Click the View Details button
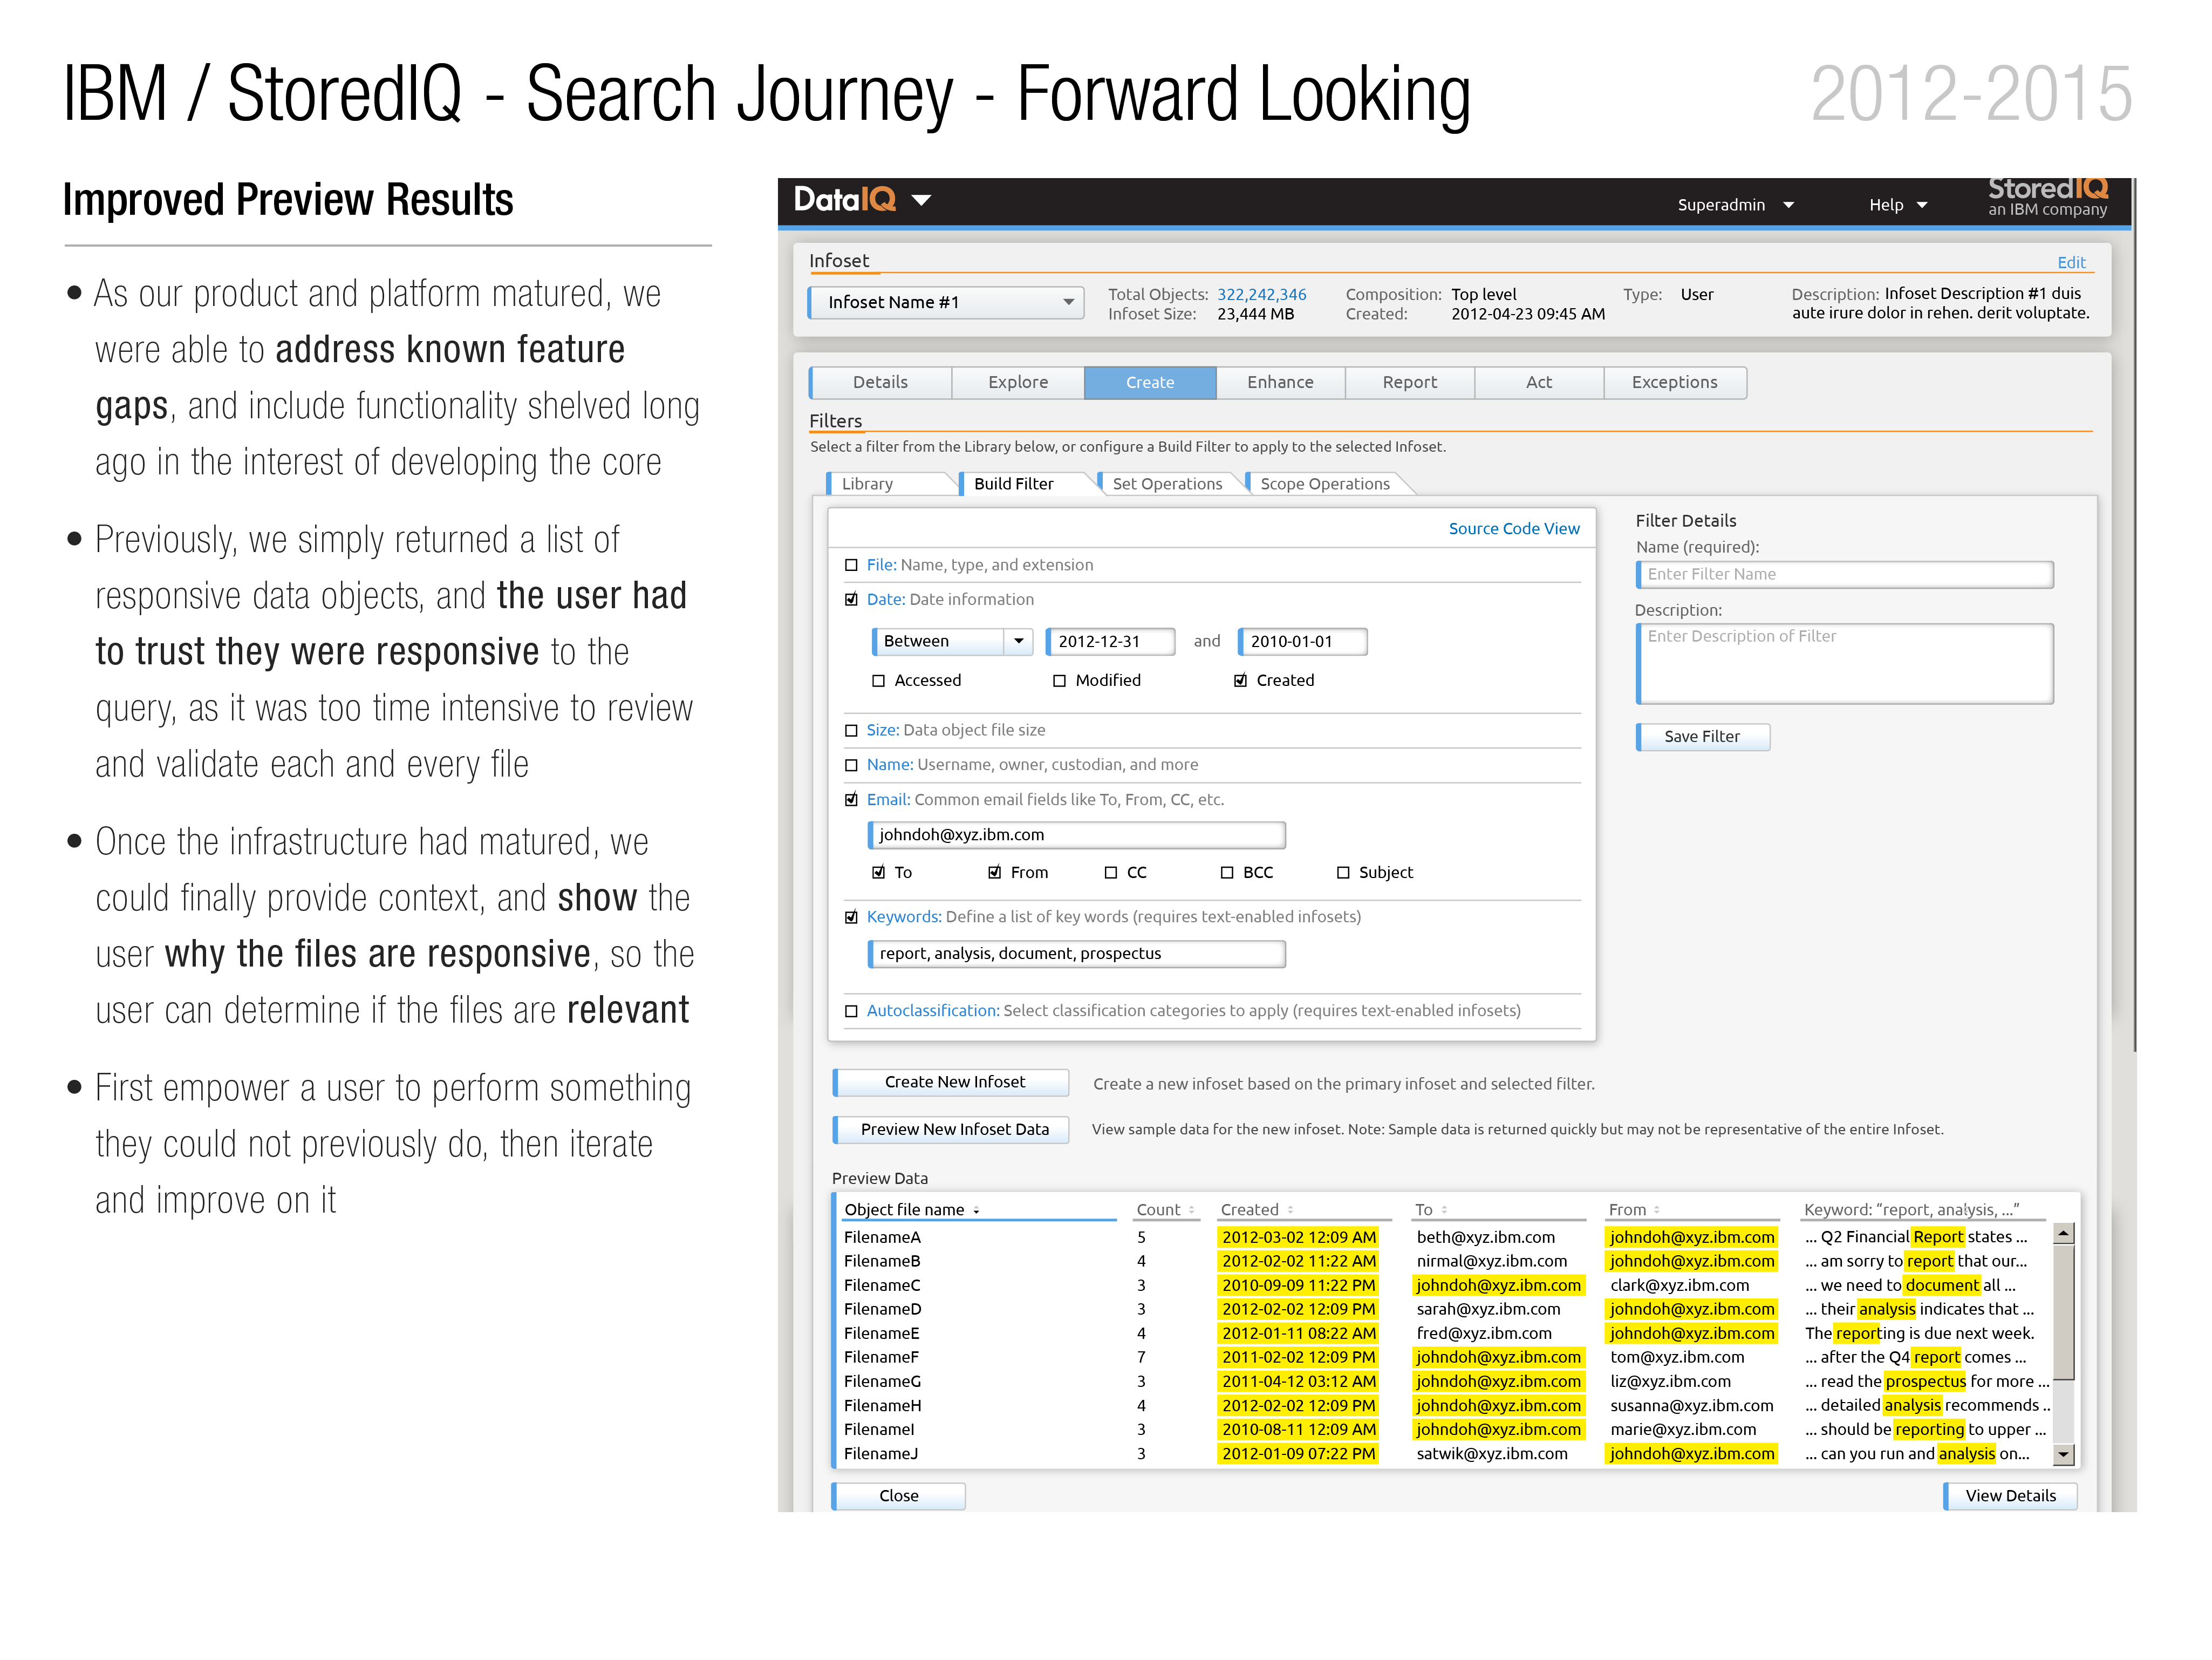 (2010, 1496)
